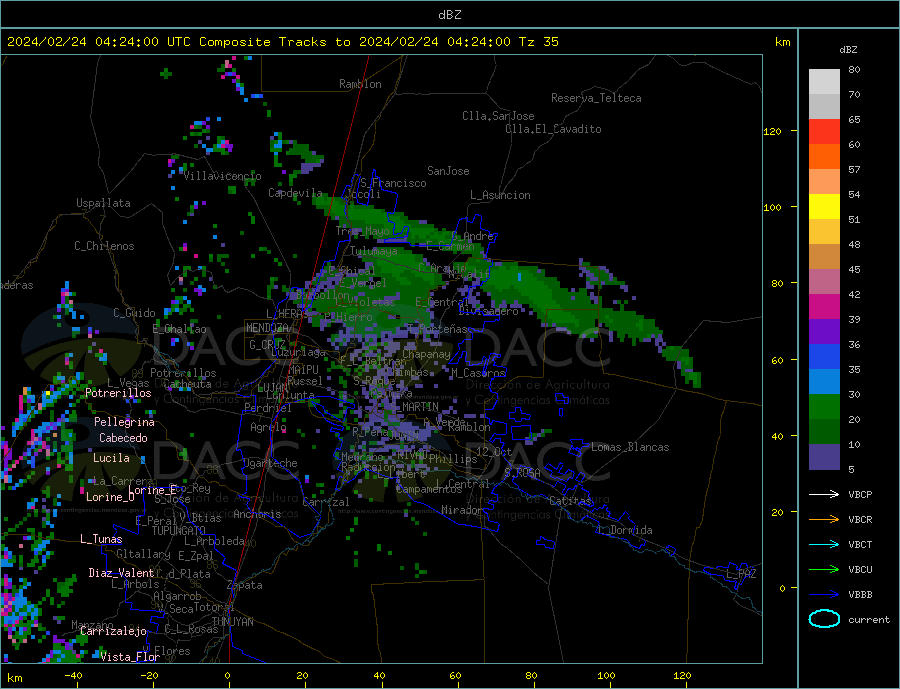Click the Carrizal label

[326, 502]
